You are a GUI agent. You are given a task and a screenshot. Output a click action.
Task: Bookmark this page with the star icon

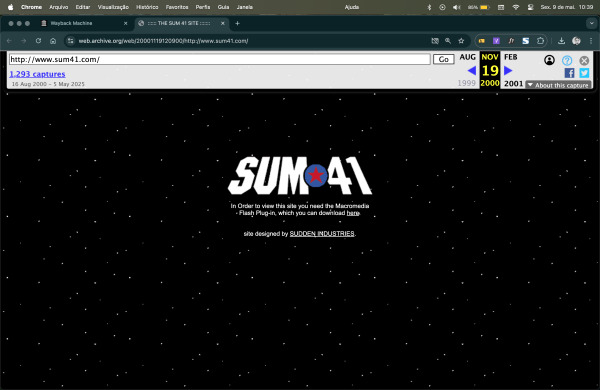(x=461, y=41)
